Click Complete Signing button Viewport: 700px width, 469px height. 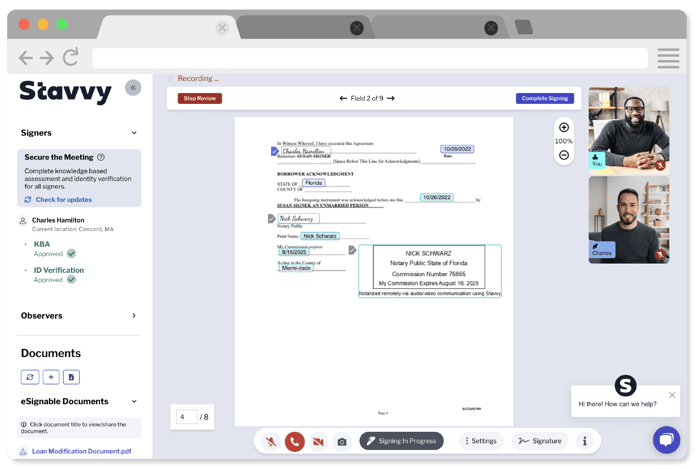coord(545,98)
